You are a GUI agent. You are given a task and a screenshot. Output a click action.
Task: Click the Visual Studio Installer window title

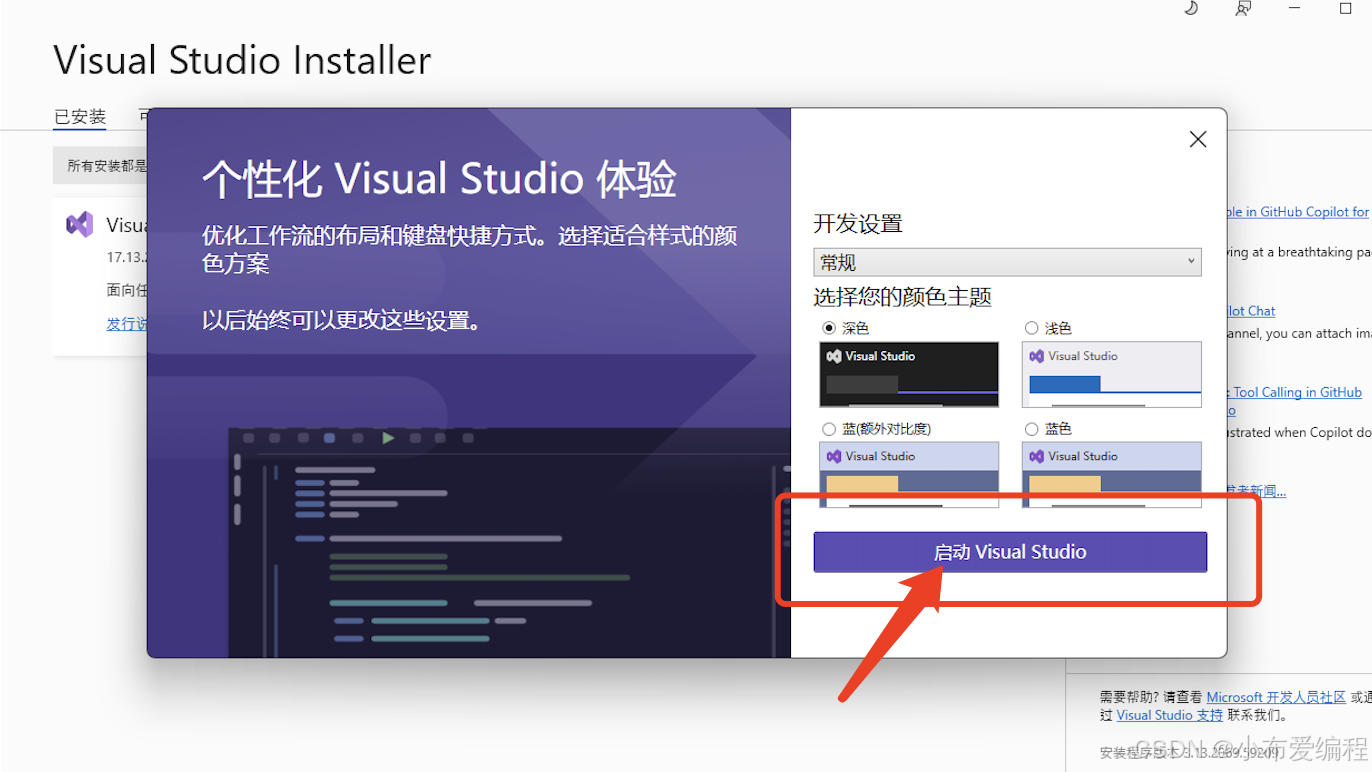(x=242, y=60)
